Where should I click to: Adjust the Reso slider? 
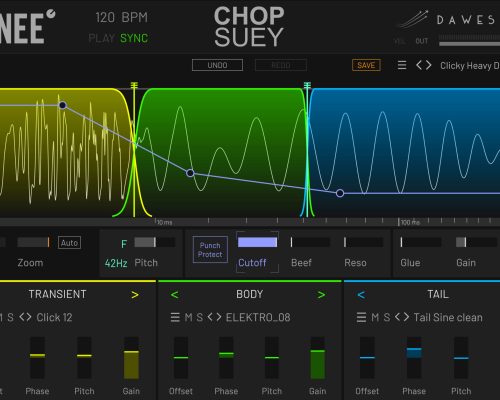click(363, 242)
